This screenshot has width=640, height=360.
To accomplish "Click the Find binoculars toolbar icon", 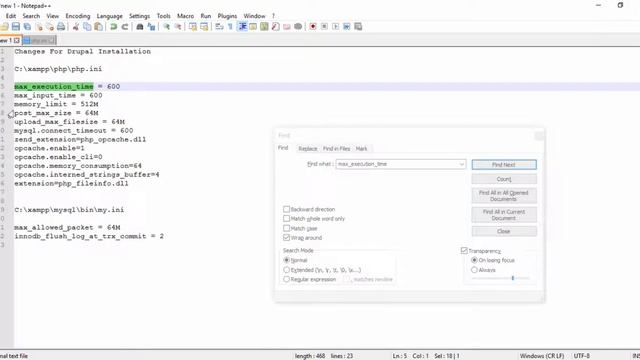I will pos(140,27).
